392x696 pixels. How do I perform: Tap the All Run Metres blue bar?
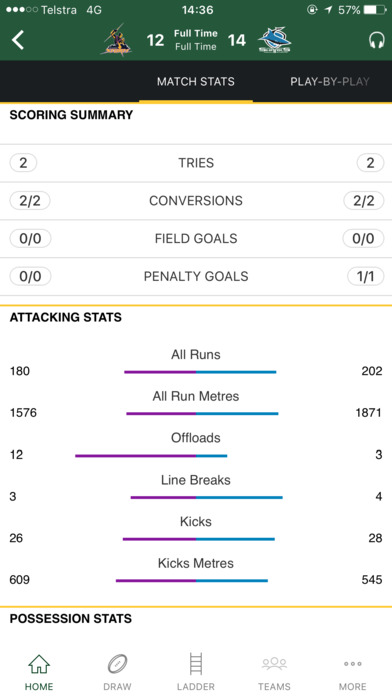click(x=237, y=414)
